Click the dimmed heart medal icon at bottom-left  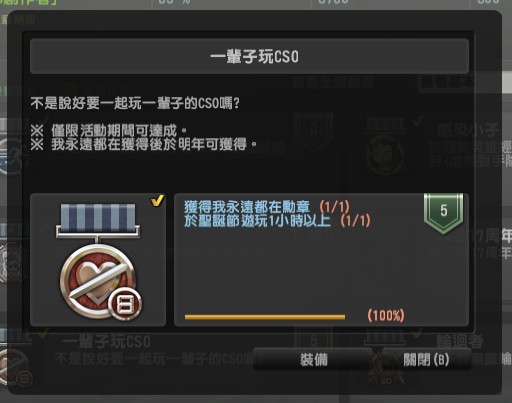pos(15,367)
